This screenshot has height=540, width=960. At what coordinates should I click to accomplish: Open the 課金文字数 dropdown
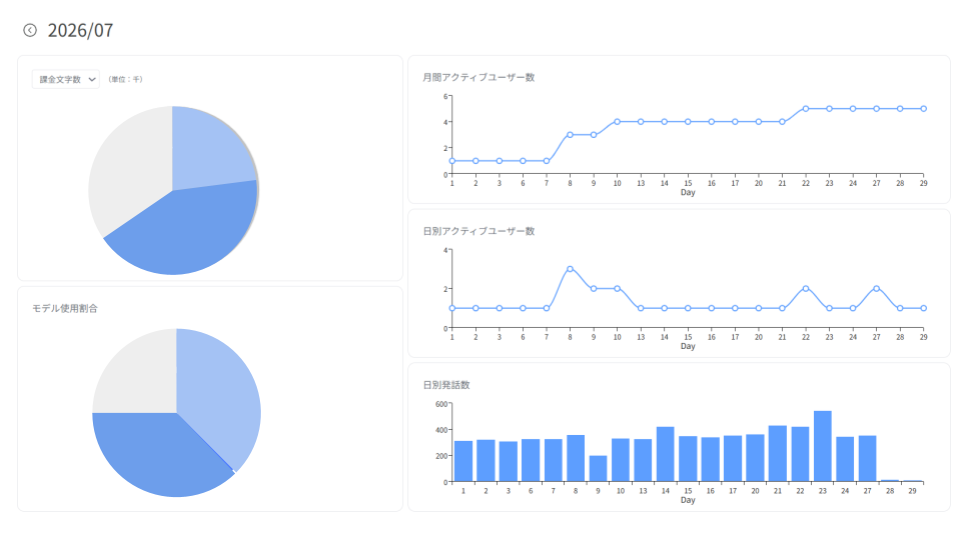pyautogui.click(x=66, y=79)
